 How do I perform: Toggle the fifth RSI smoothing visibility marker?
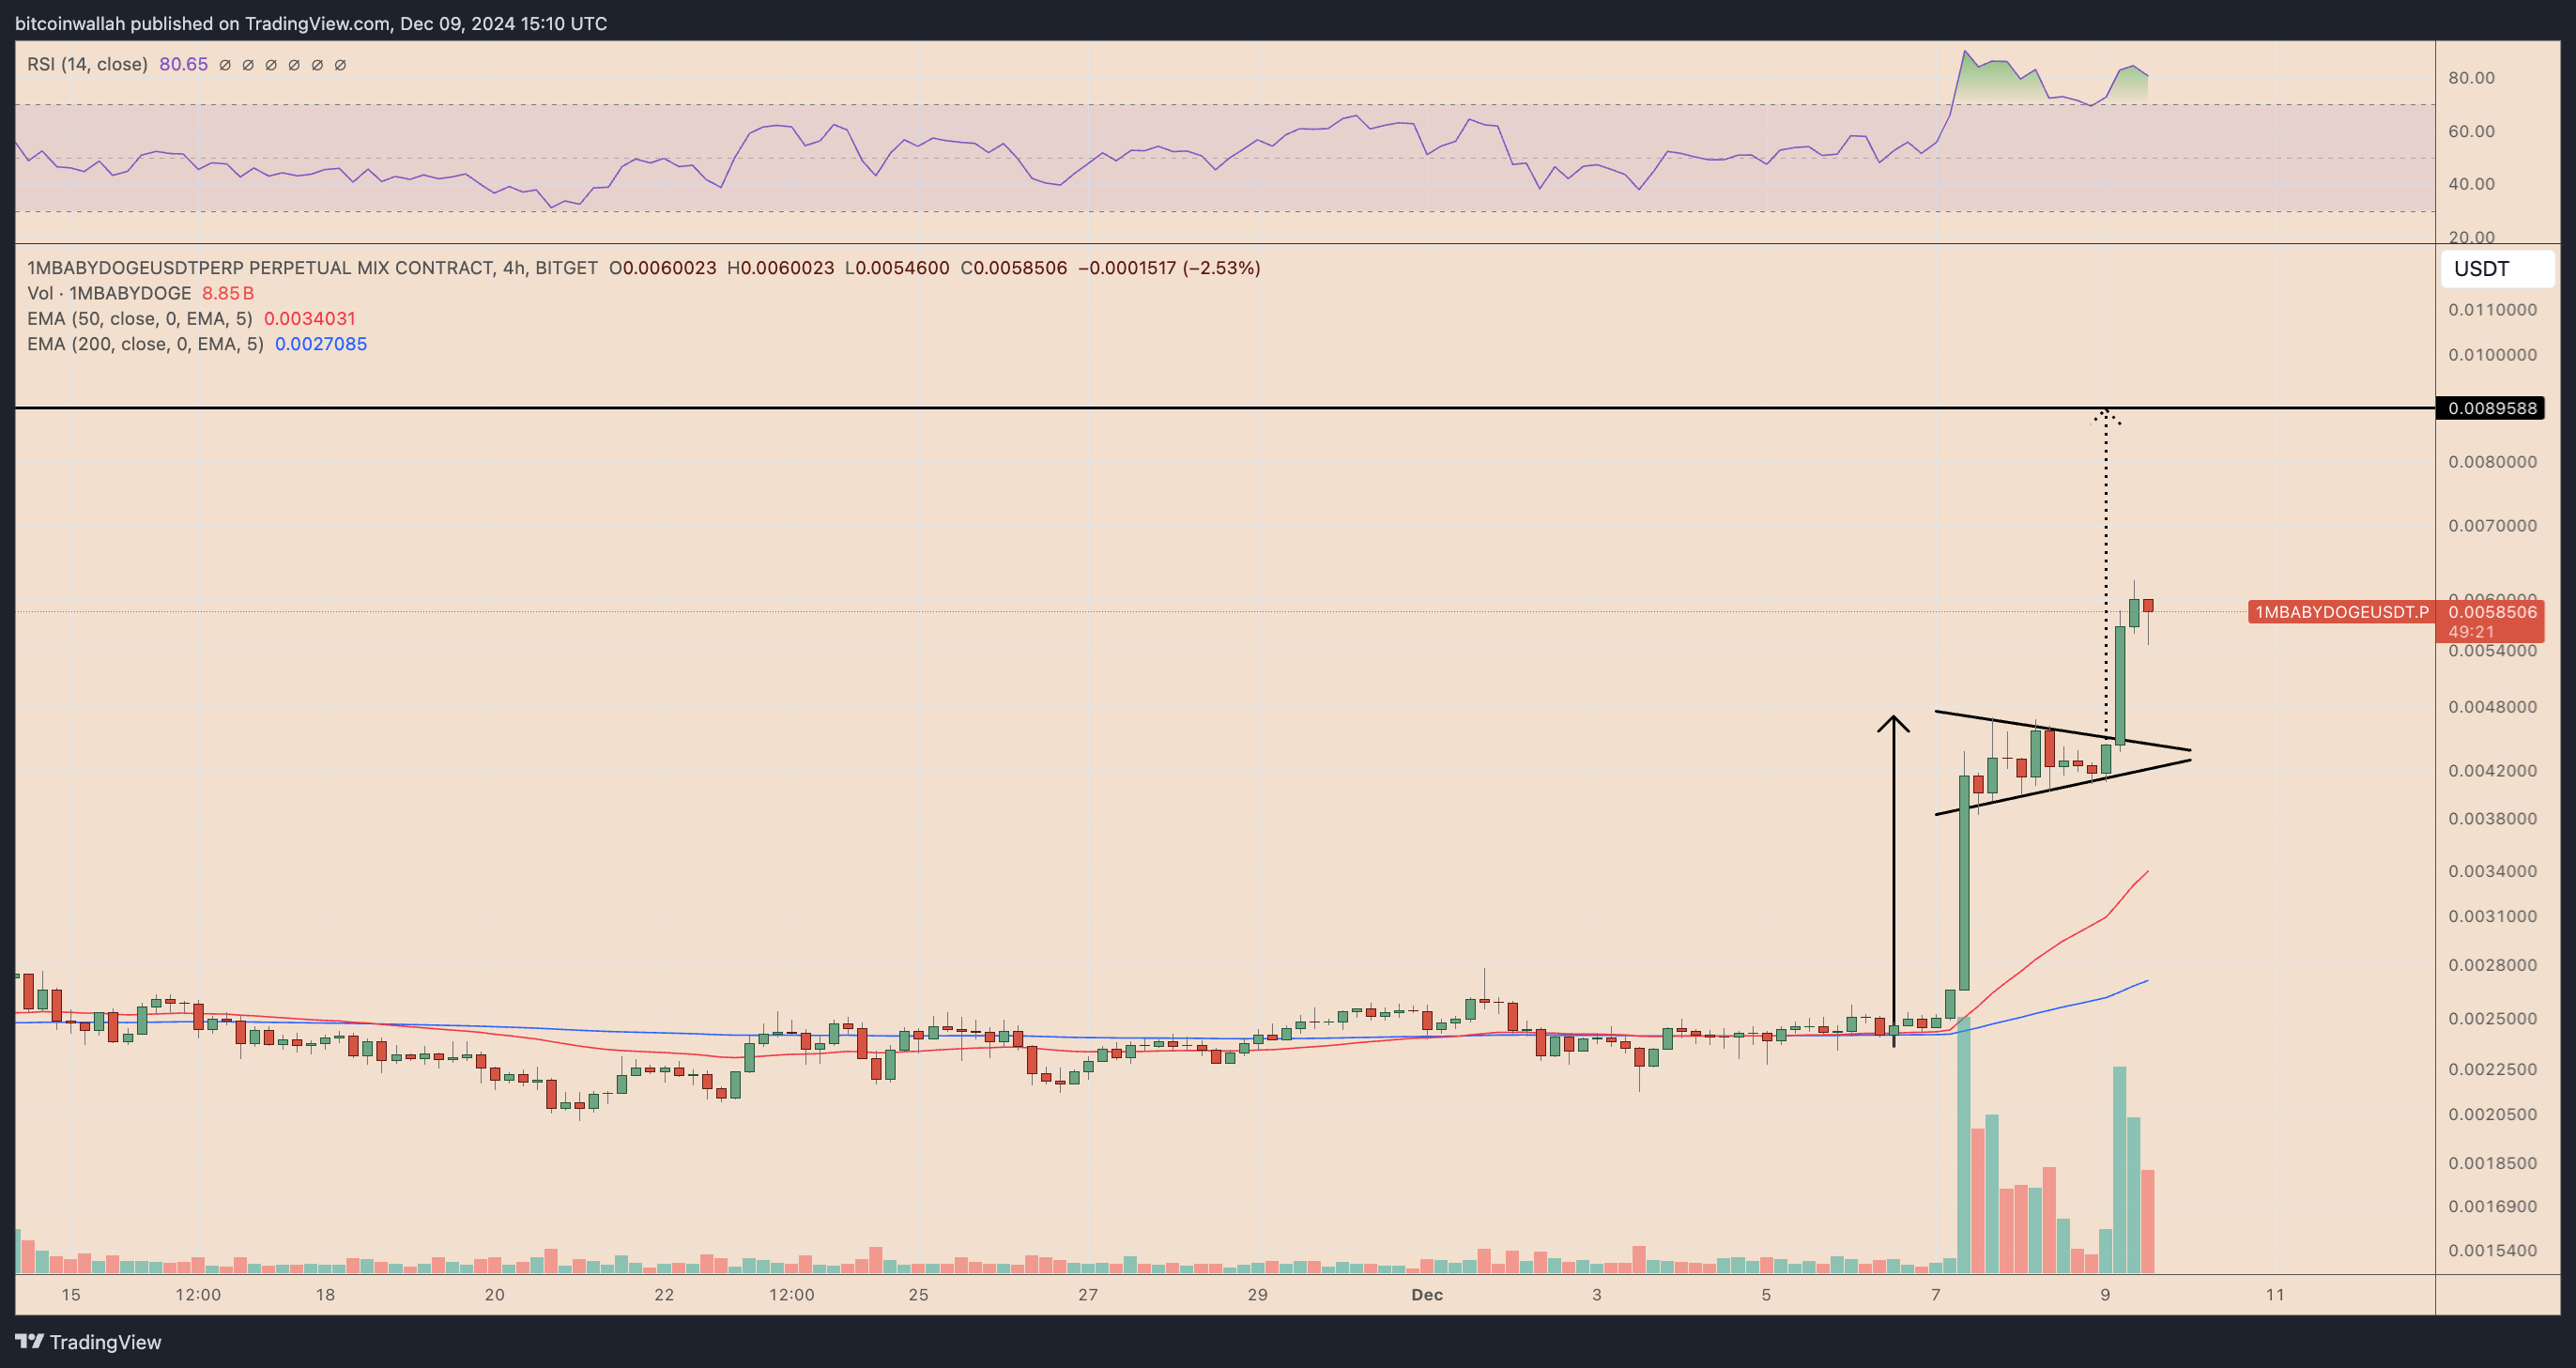(x=317, y=65)
